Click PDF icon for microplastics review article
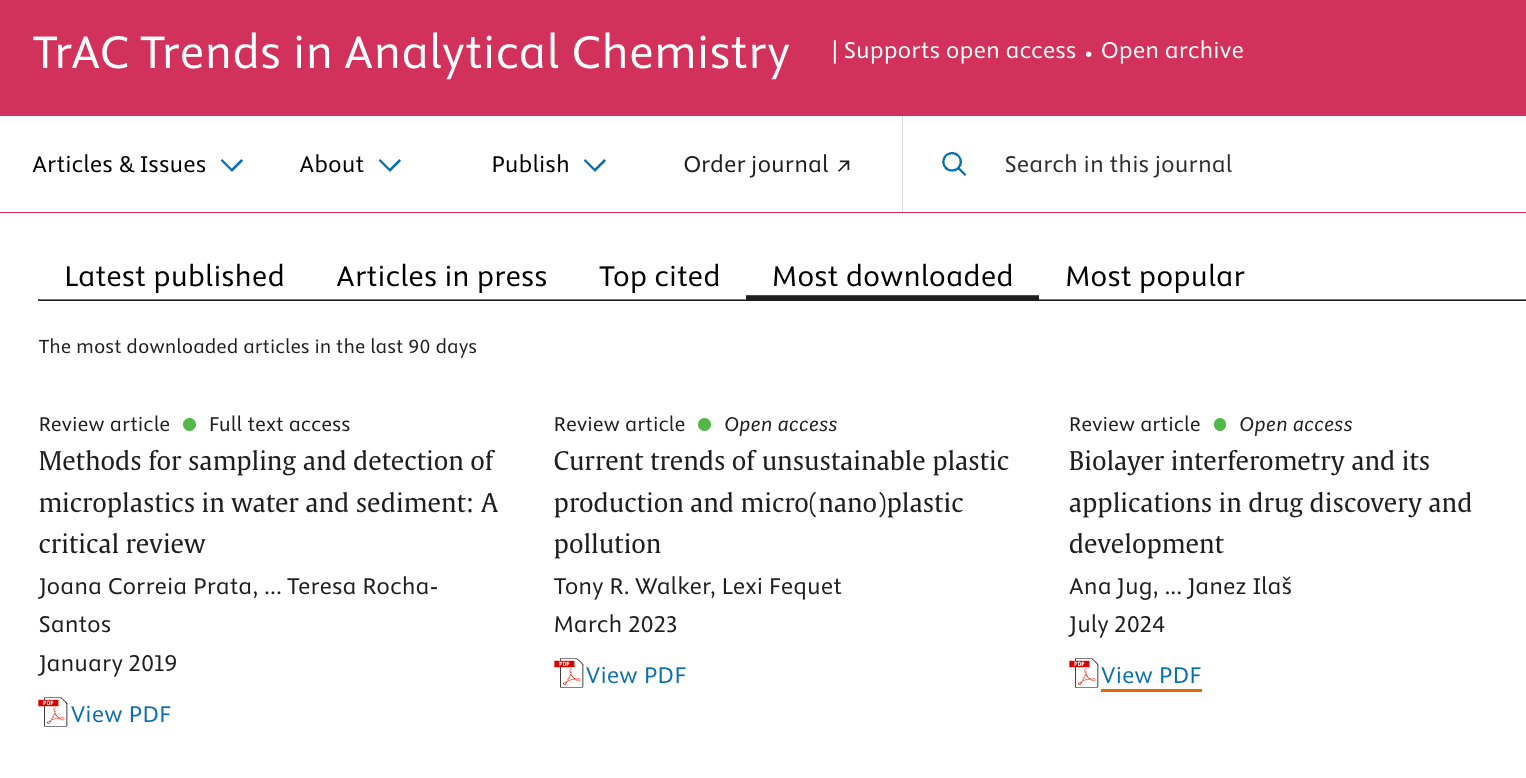 53,712
